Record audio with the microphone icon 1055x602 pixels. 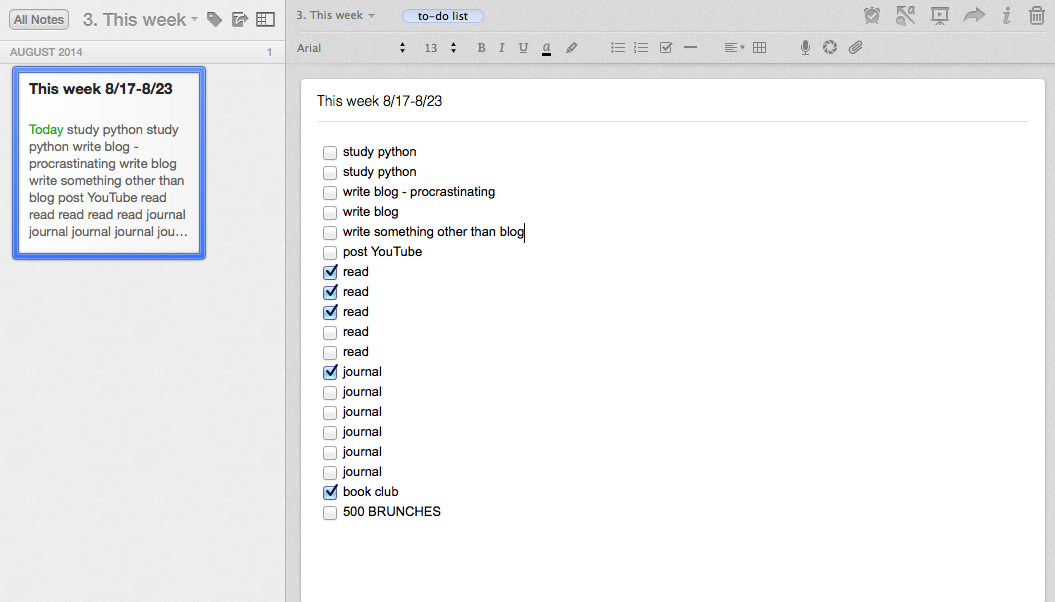[x=805, y=48]
